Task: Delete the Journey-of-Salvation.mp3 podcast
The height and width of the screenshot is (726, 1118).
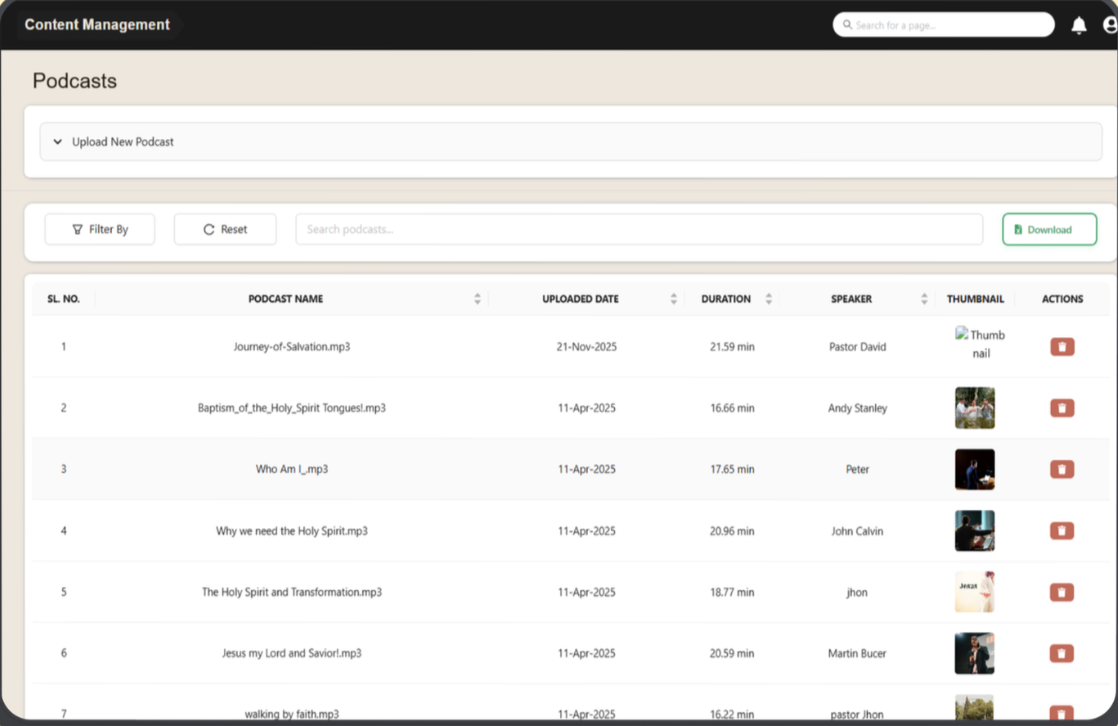Action: coord(1062,347)
